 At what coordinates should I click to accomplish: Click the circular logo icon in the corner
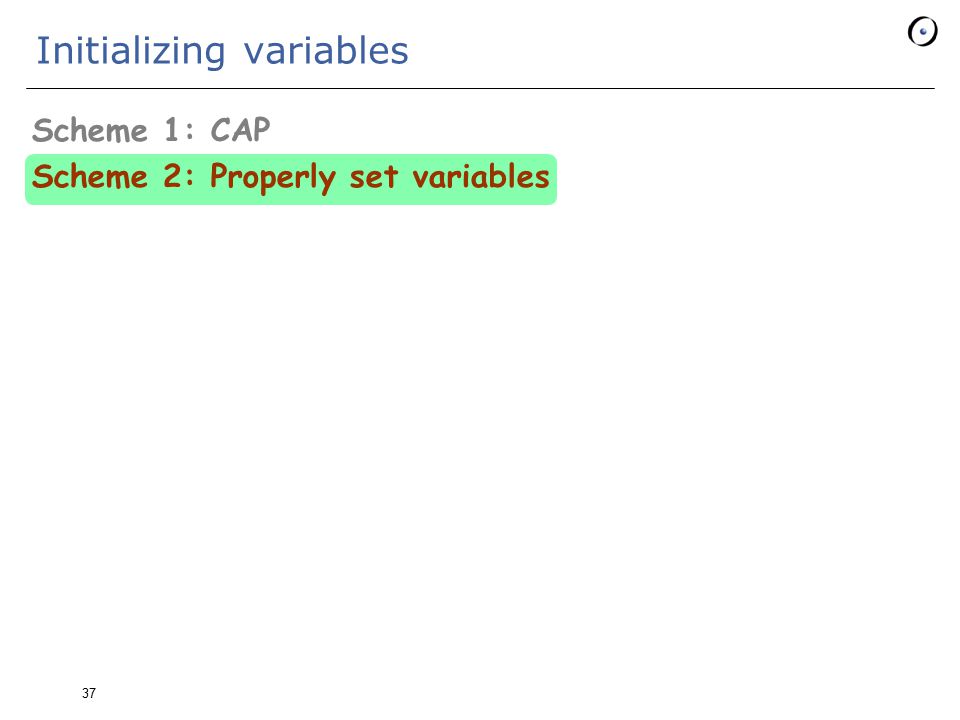pyautogui.click(x=922, y=32)
